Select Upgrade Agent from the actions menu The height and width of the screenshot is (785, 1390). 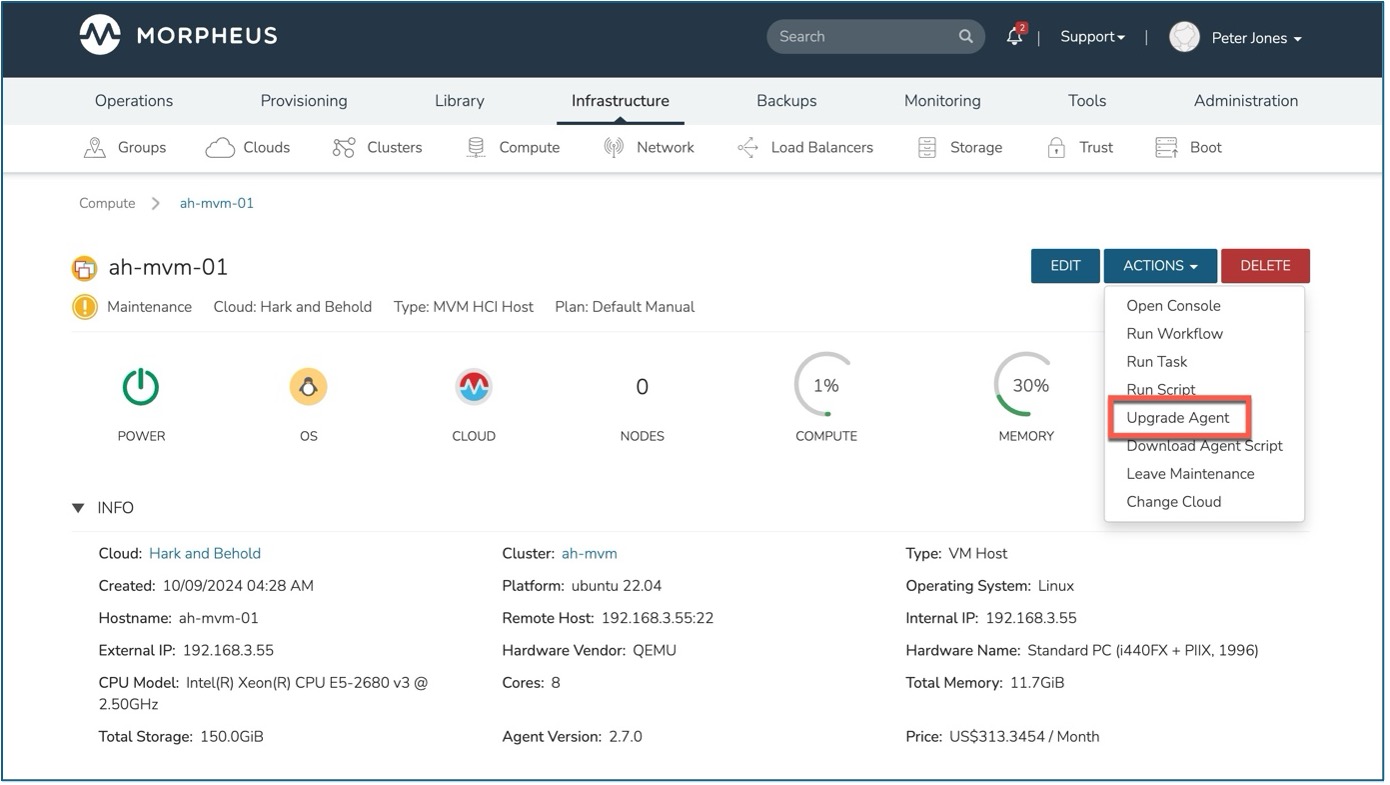click(x=1179, y=417)
